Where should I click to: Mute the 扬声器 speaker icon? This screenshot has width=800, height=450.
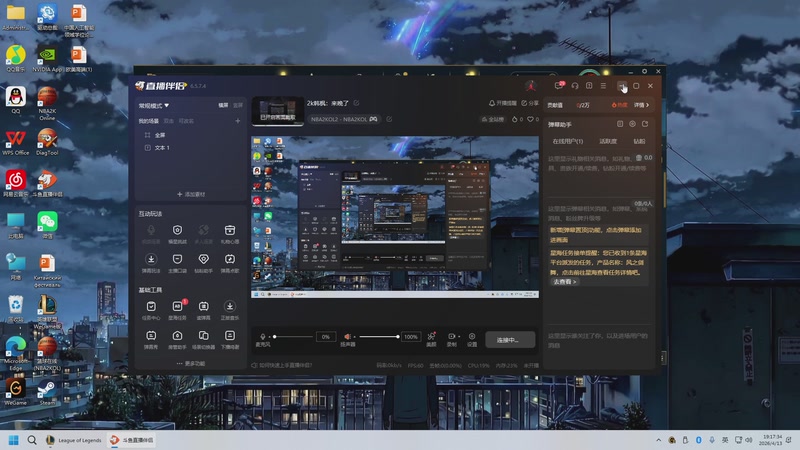pos(347,336)
